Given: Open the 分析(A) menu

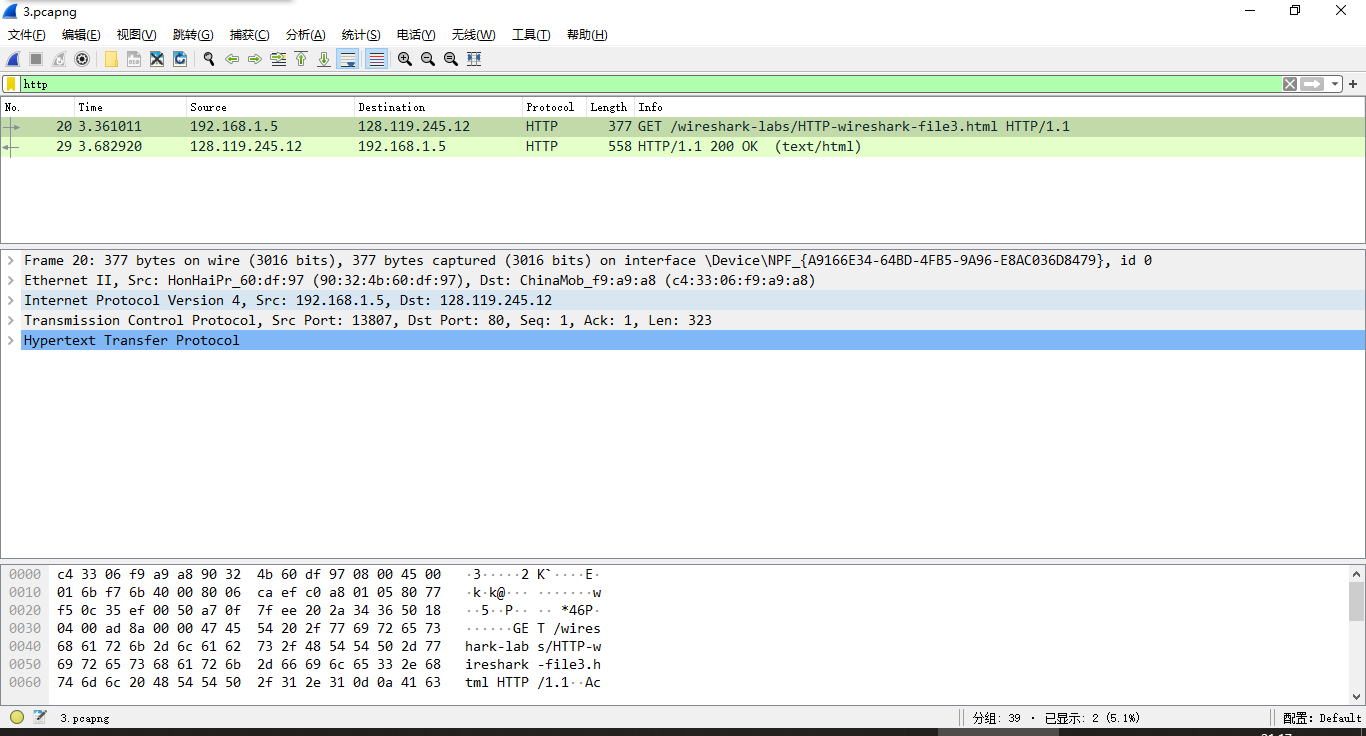Looking at the screenshot, I should click(305, 35).
